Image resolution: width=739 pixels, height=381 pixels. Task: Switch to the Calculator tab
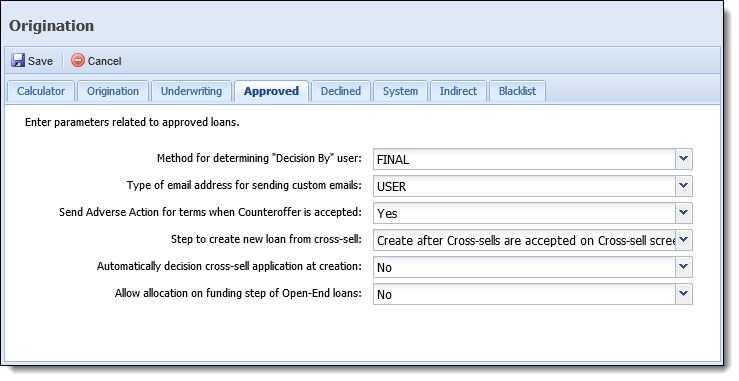point(41,91)
